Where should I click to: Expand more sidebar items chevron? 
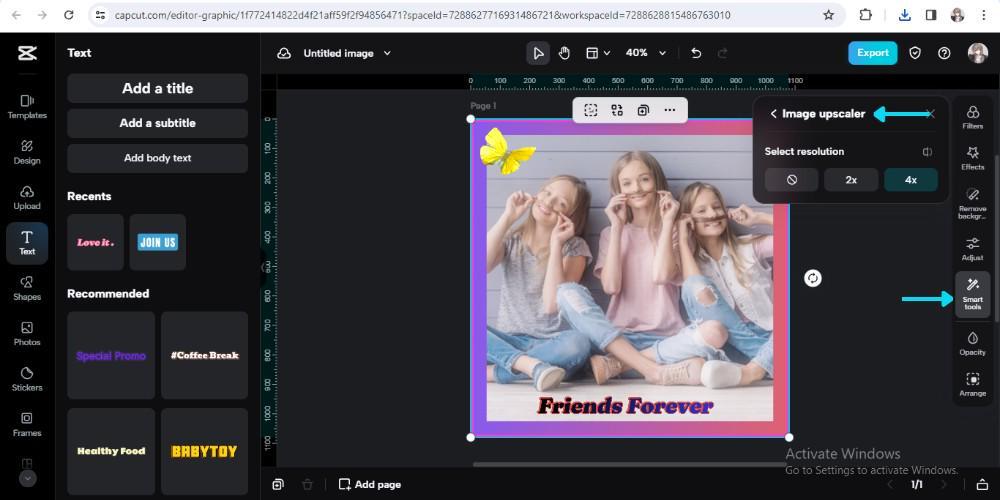[27, 478]
